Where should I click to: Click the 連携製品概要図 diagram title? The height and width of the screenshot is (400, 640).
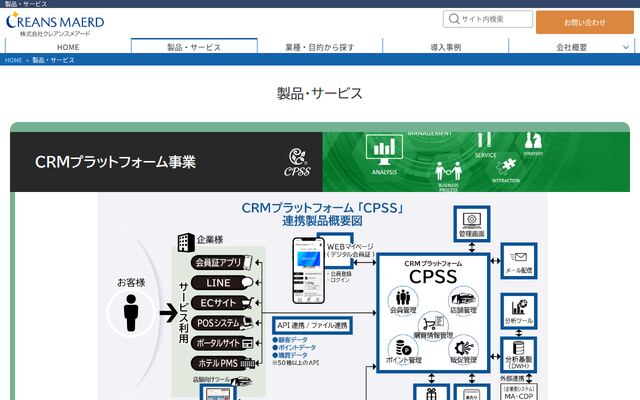coord(322,221)
